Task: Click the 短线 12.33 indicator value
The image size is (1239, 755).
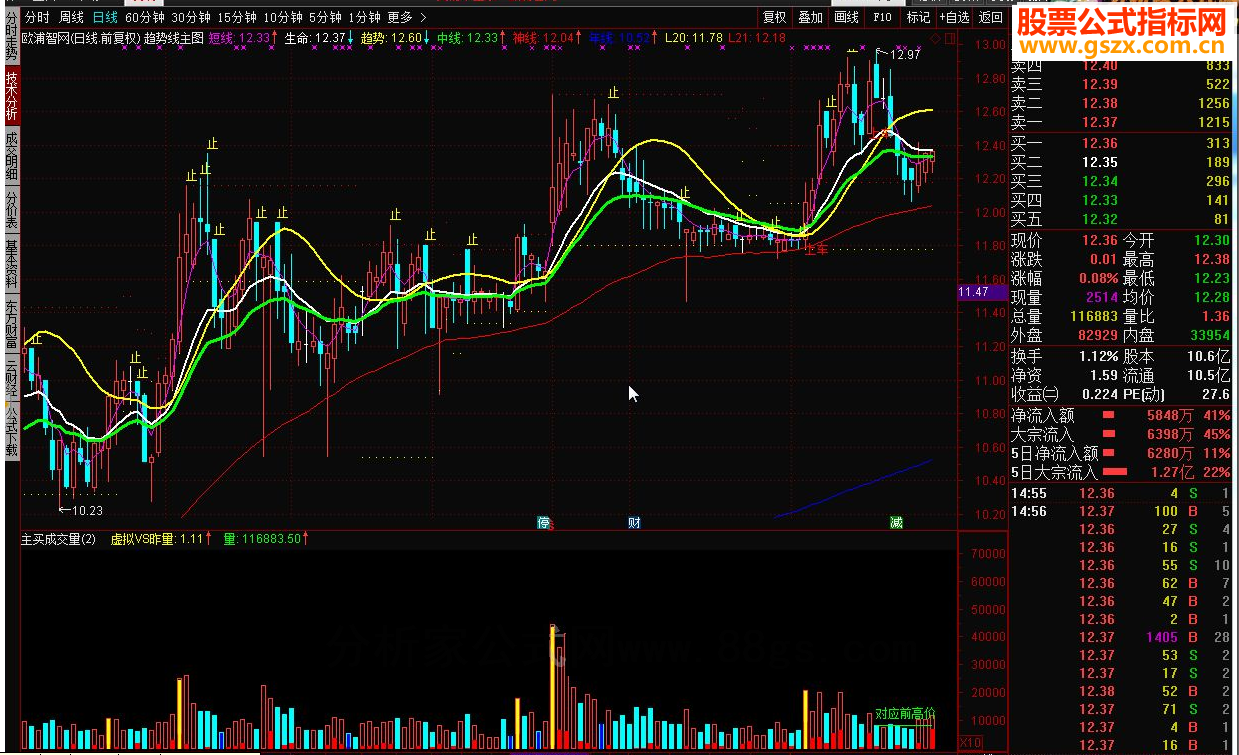Action: click(x=243, y=38)
